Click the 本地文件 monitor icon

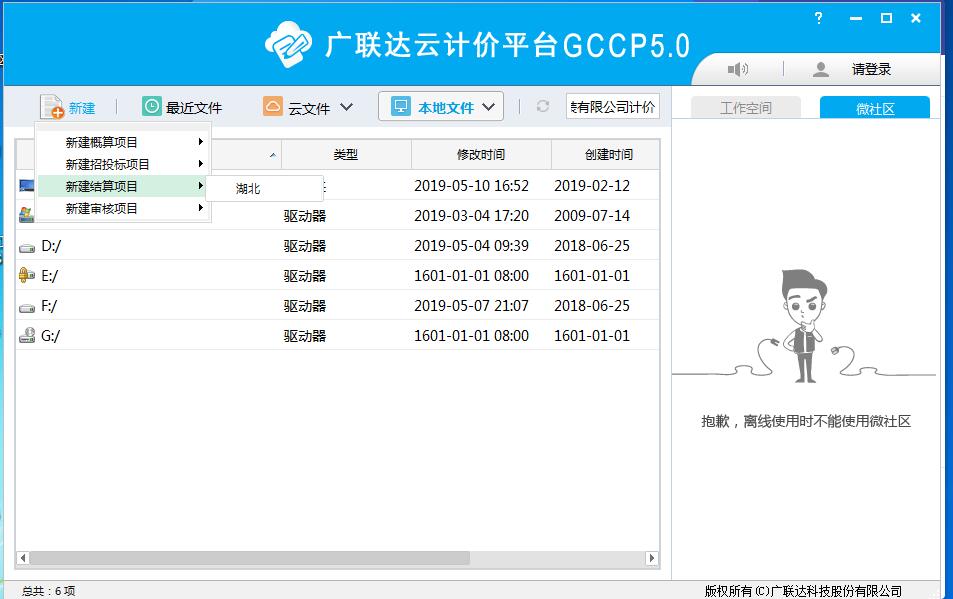pyautogui.click(x=401, y=106)
